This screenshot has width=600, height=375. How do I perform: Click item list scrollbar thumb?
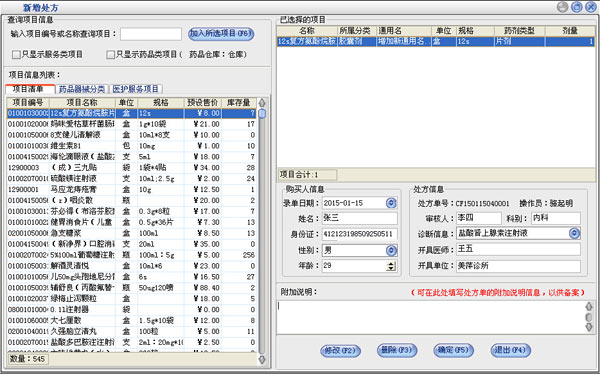pyautogui.click(x=262, y=114)
